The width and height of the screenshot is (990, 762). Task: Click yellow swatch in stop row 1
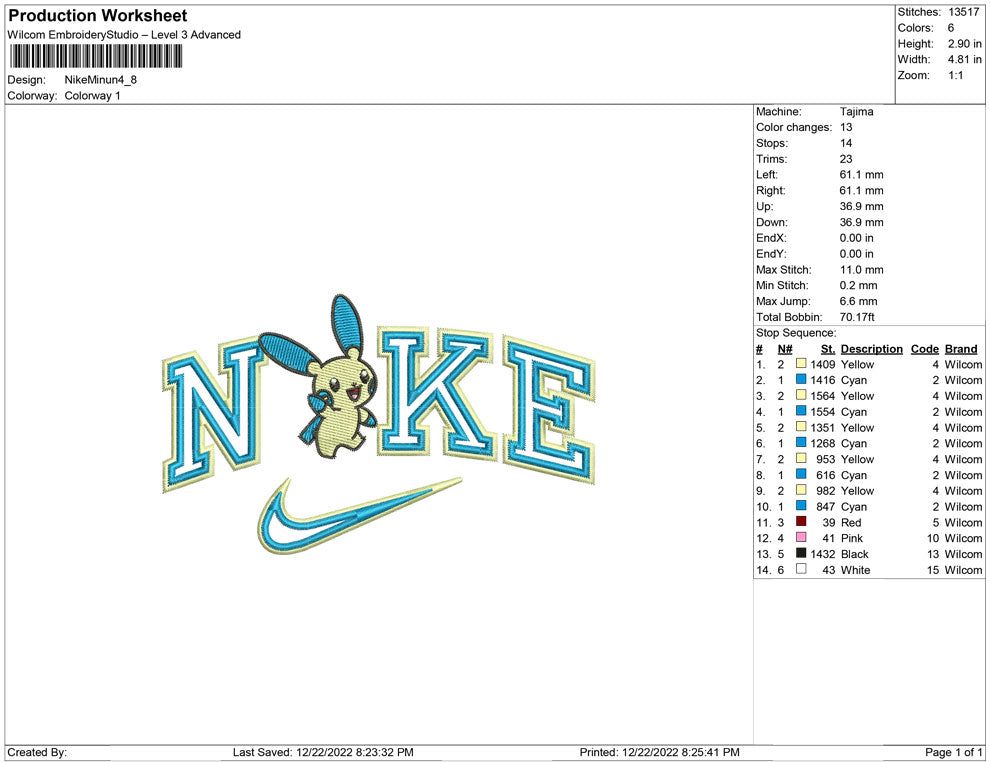(801, 364)
